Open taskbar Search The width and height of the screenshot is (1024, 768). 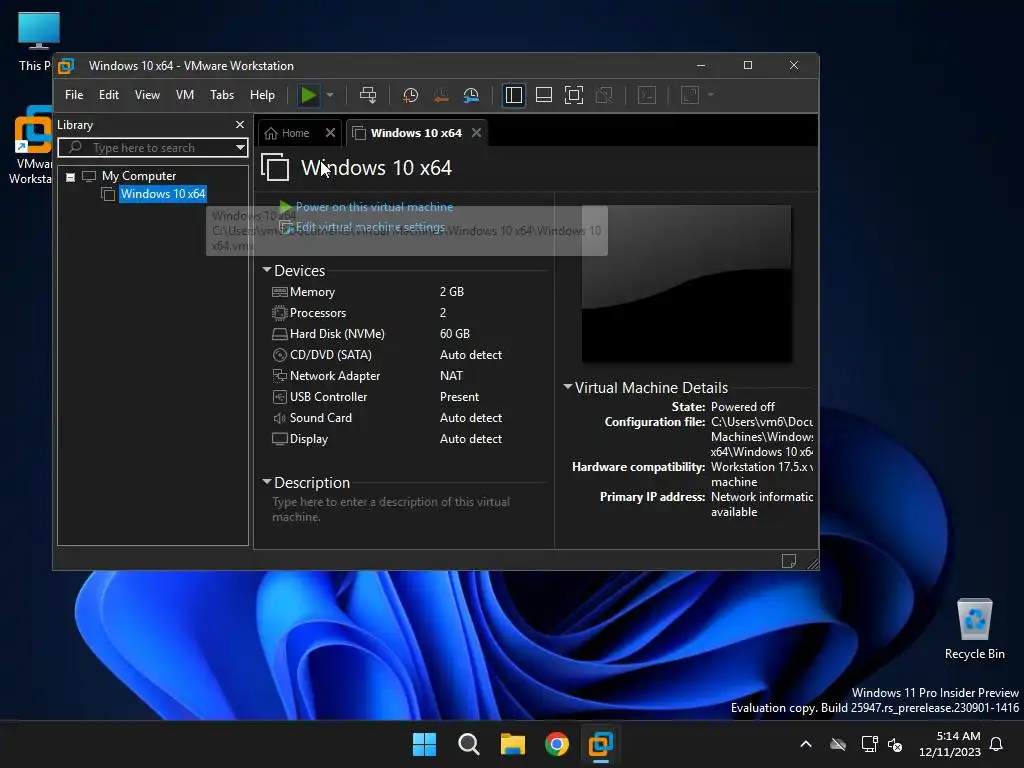468,744
